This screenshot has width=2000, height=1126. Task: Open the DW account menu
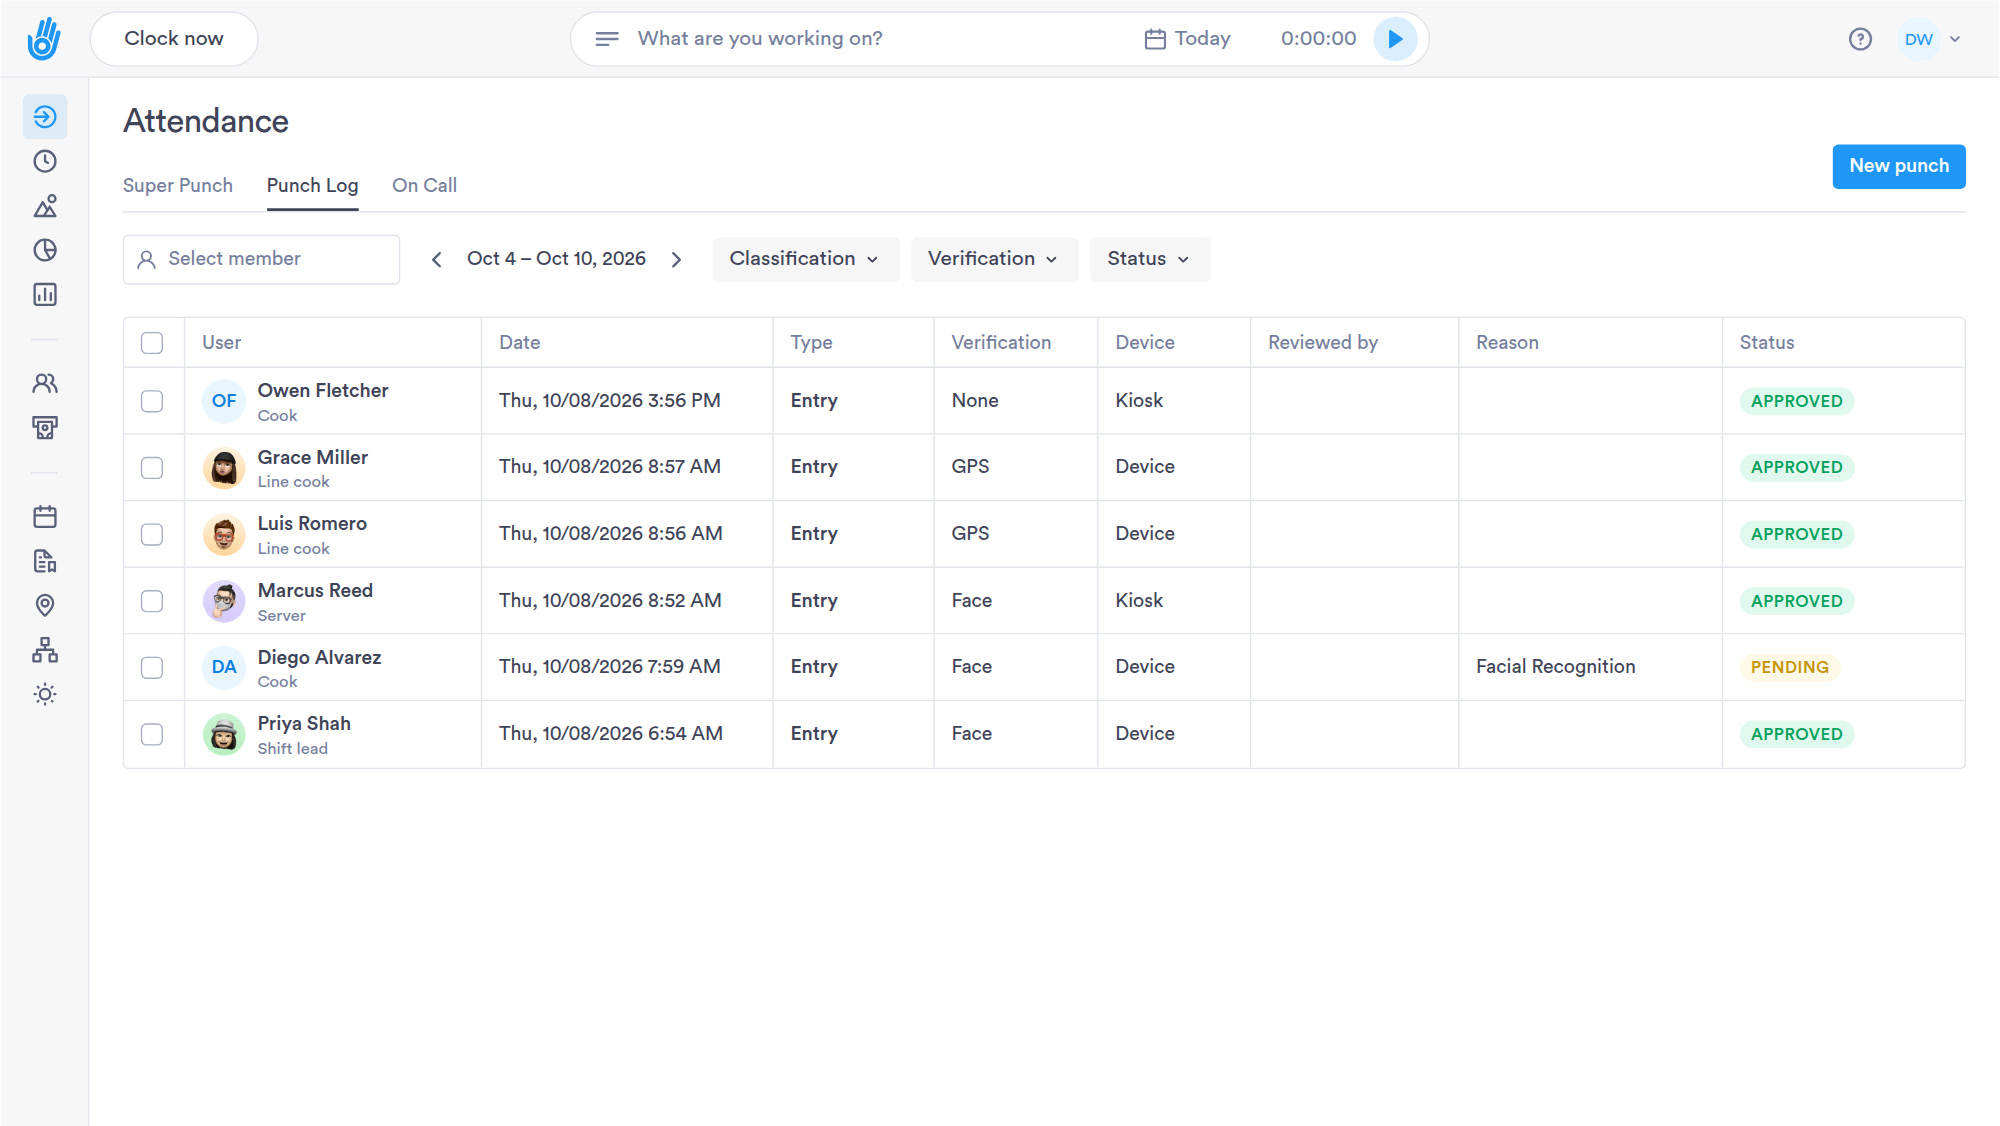click(x=1931, y=39)
